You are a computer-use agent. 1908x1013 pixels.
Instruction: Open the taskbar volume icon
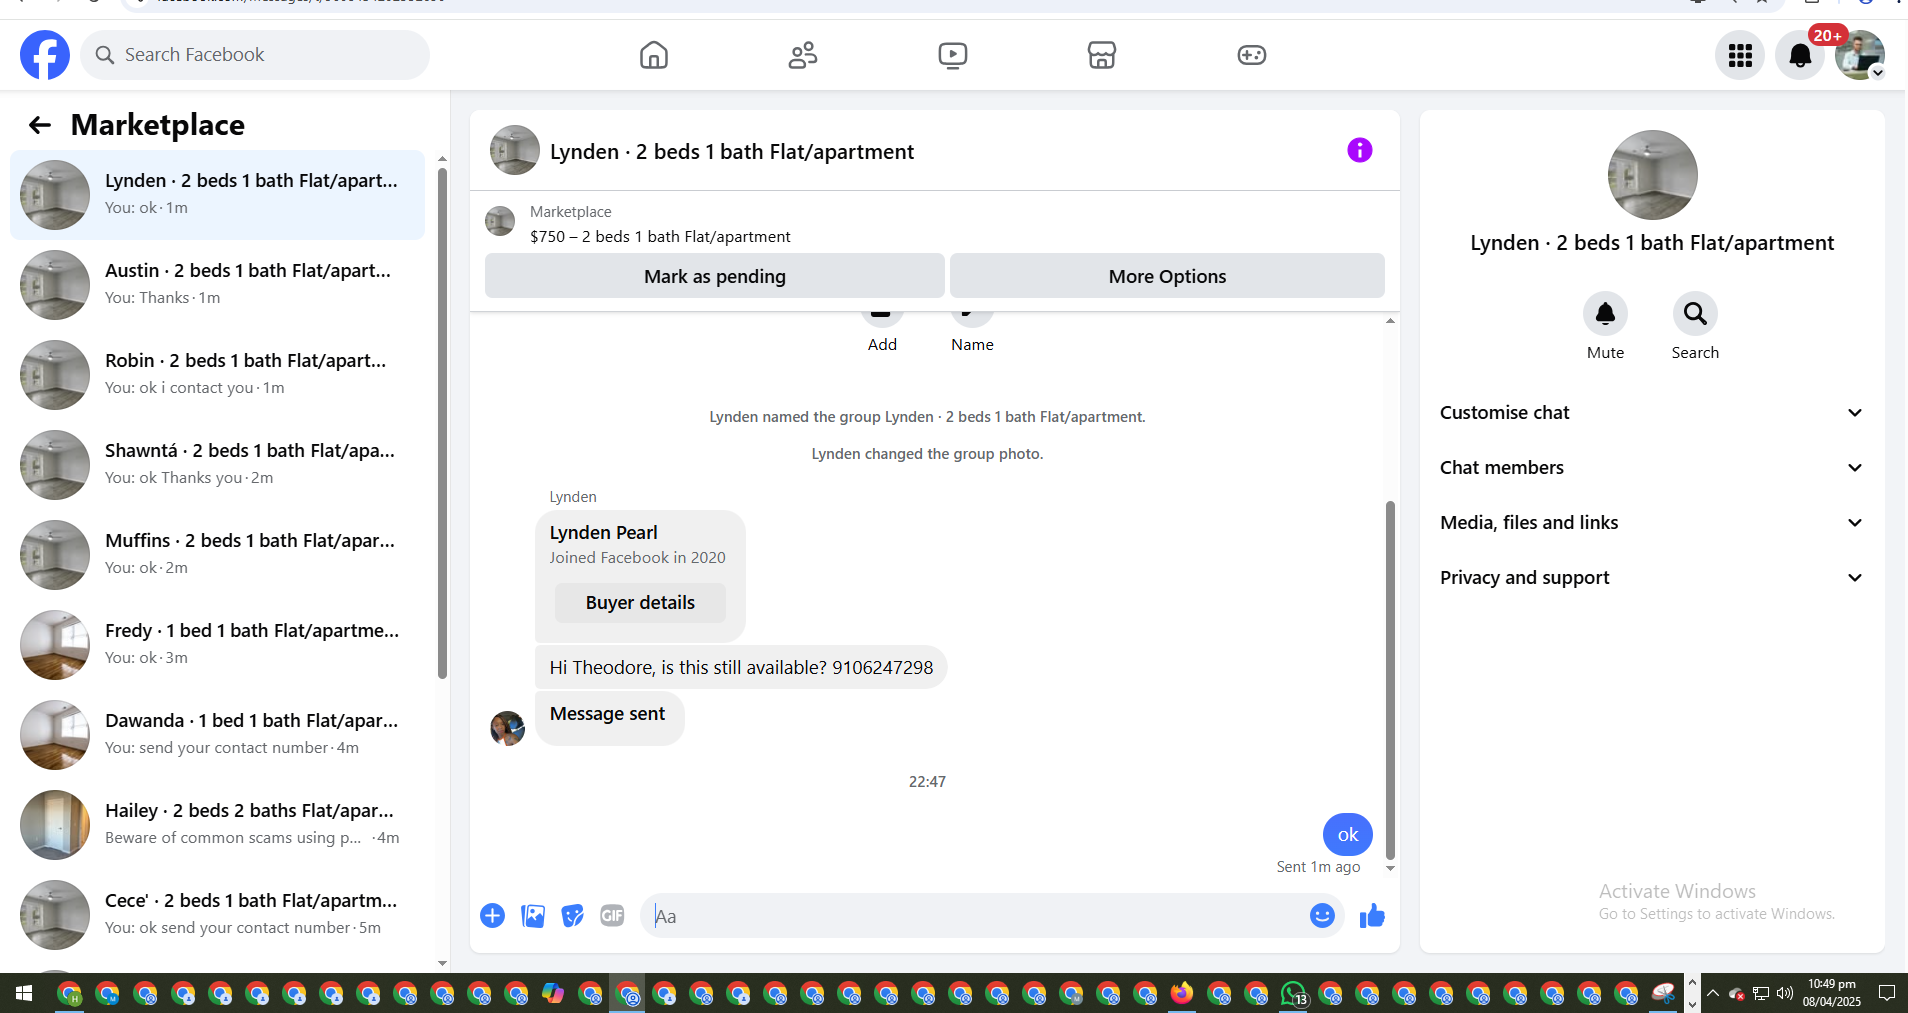(1785, 993)
